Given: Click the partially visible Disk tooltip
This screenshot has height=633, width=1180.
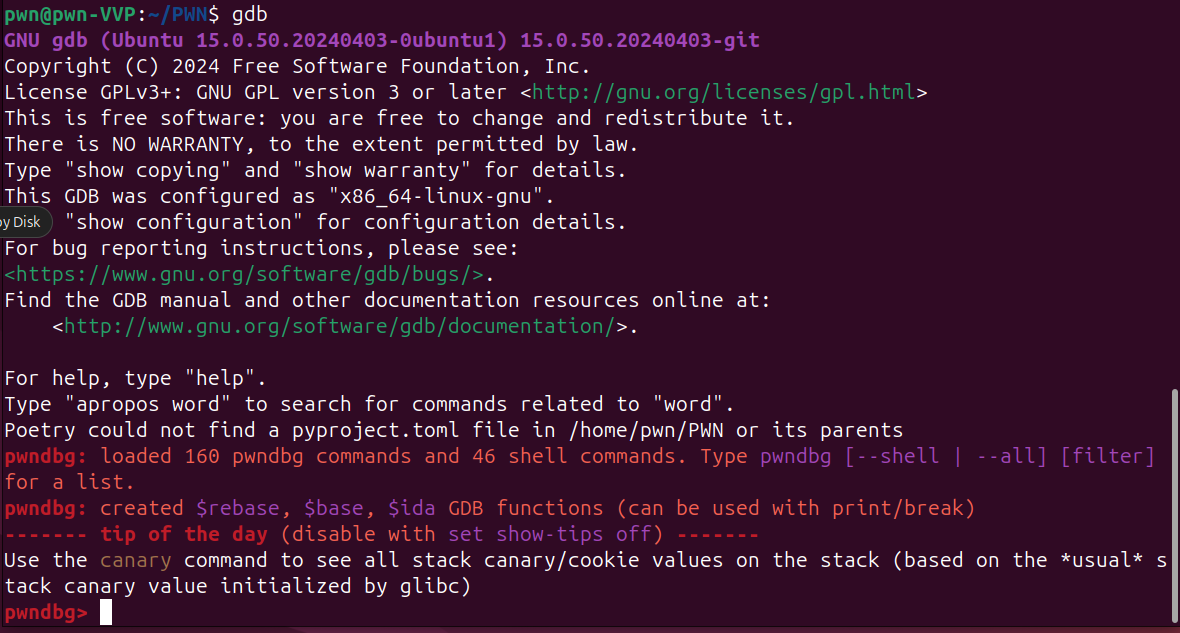Looking at the screenshot, I should tap(20, 222).
